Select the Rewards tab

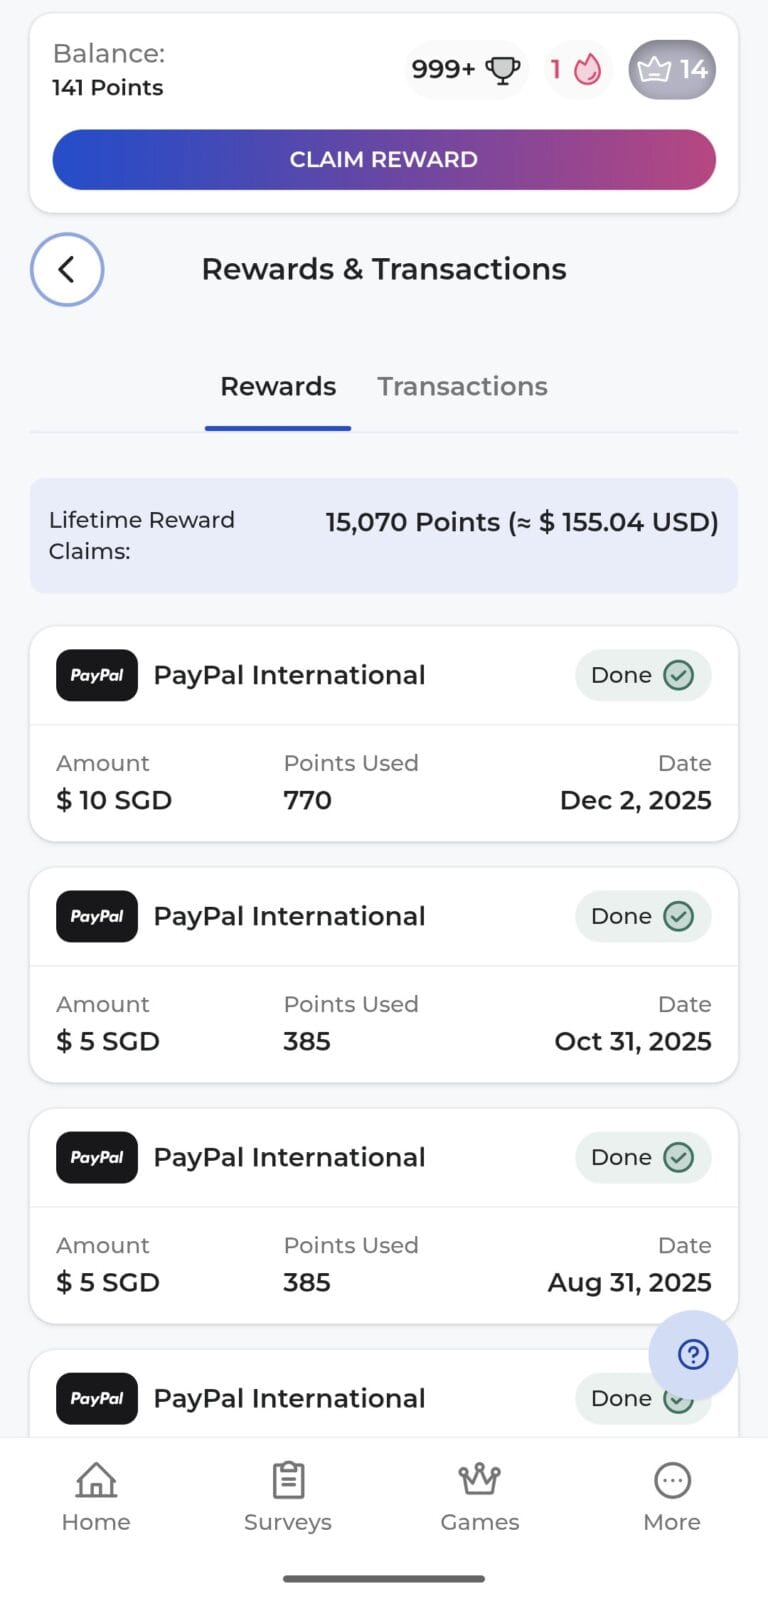click(278, 387)
